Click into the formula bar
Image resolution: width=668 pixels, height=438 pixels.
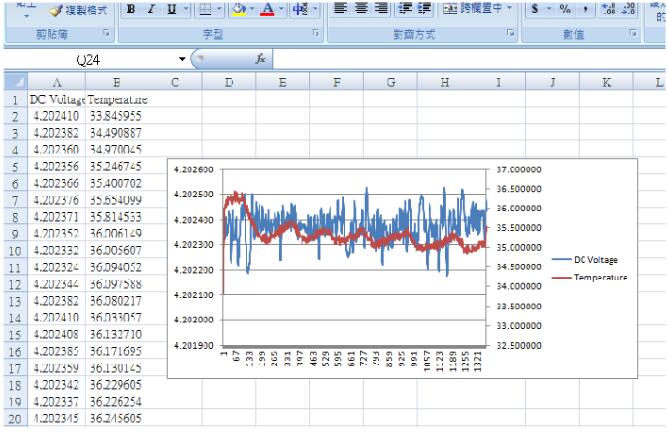coord(469,60)
